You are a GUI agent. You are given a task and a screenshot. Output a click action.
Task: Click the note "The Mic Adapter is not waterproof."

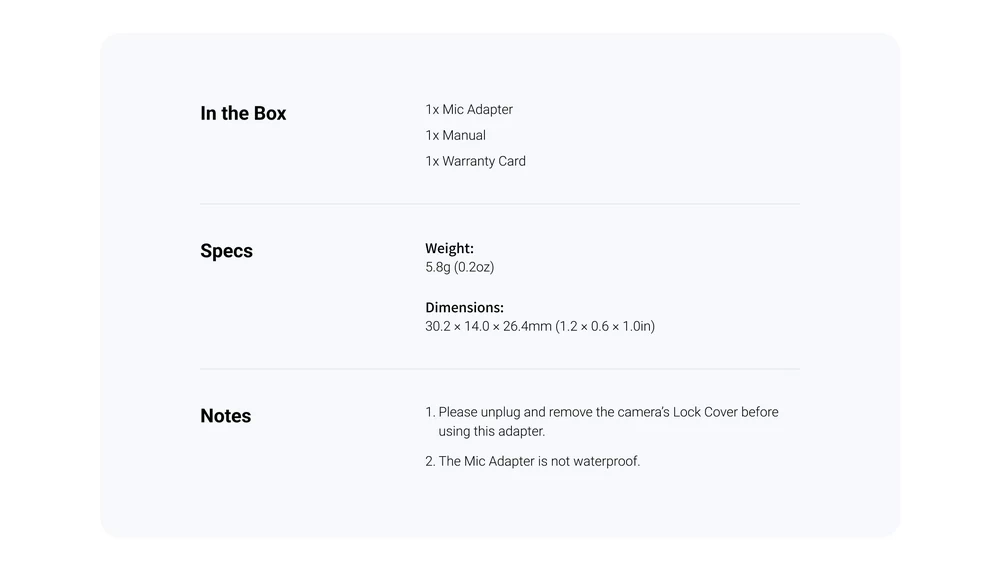[x=539, y=462]
